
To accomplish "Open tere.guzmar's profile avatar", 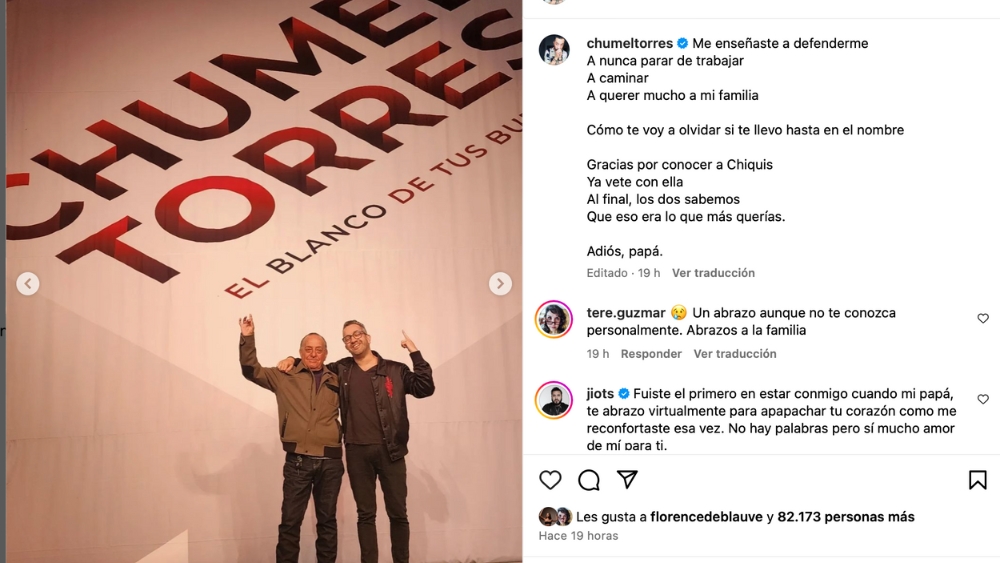I will point(554,319).
